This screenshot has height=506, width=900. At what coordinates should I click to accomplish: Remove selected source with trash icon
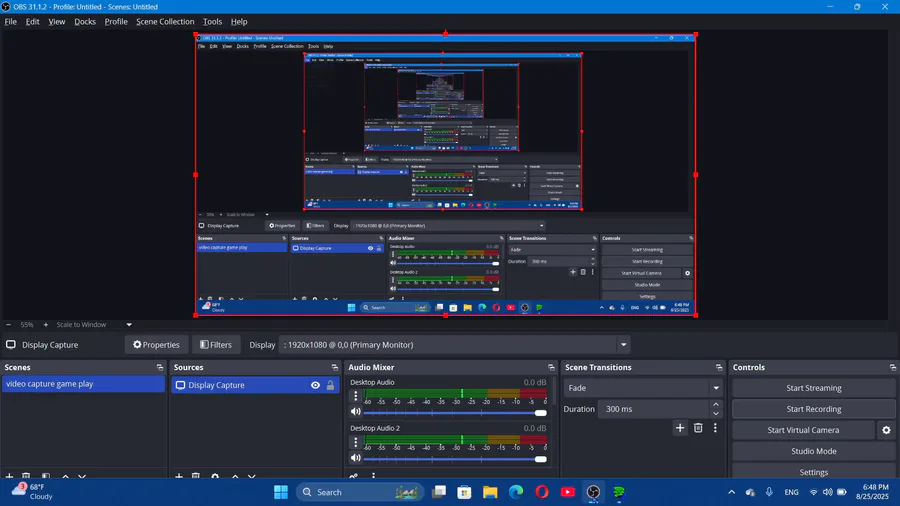click(x=196, y=476)
